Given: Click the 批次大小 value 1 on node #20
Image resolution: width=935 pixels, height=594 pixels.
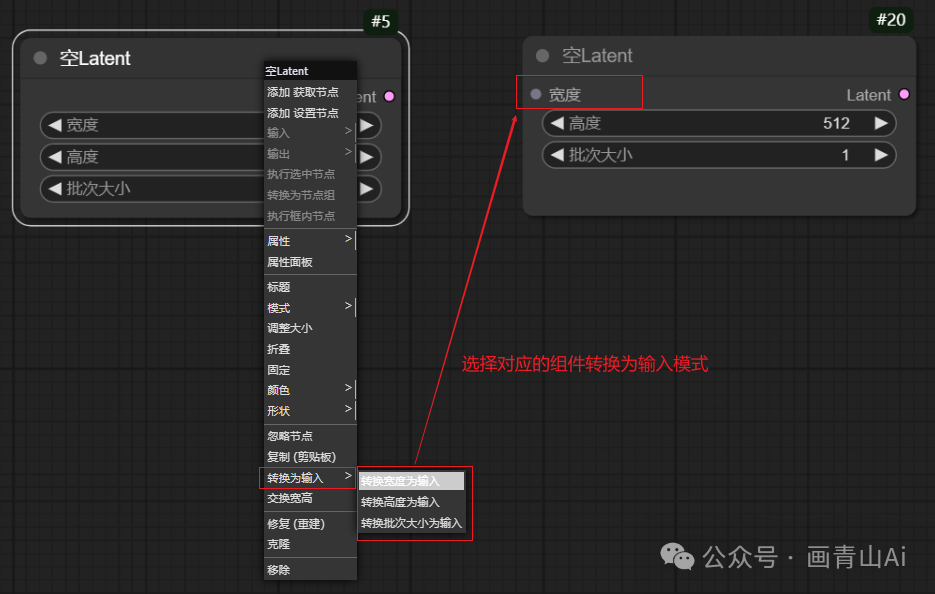Looking at the screenshot, I should tap(845, 156).
